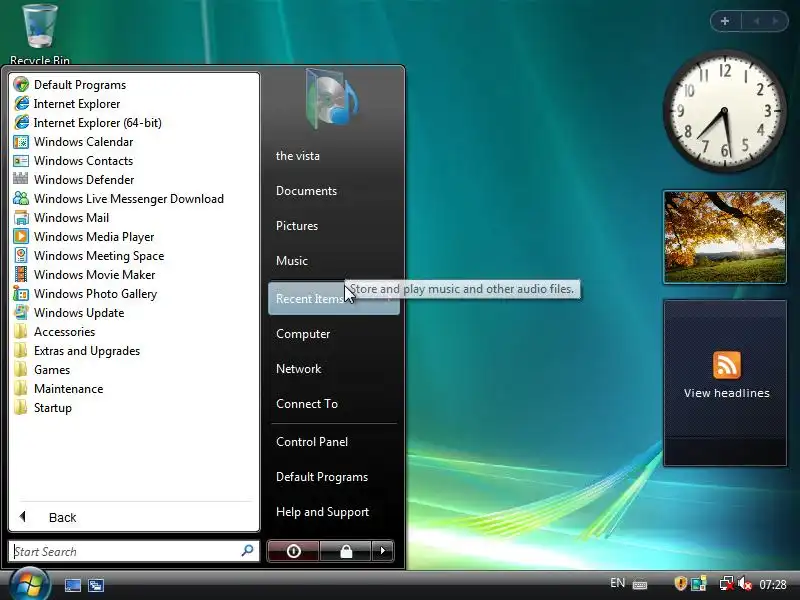Image resolution: width=800 pixels, height=600 pixels.
Task: Click the EN language indicator
Action: point(617,583)
